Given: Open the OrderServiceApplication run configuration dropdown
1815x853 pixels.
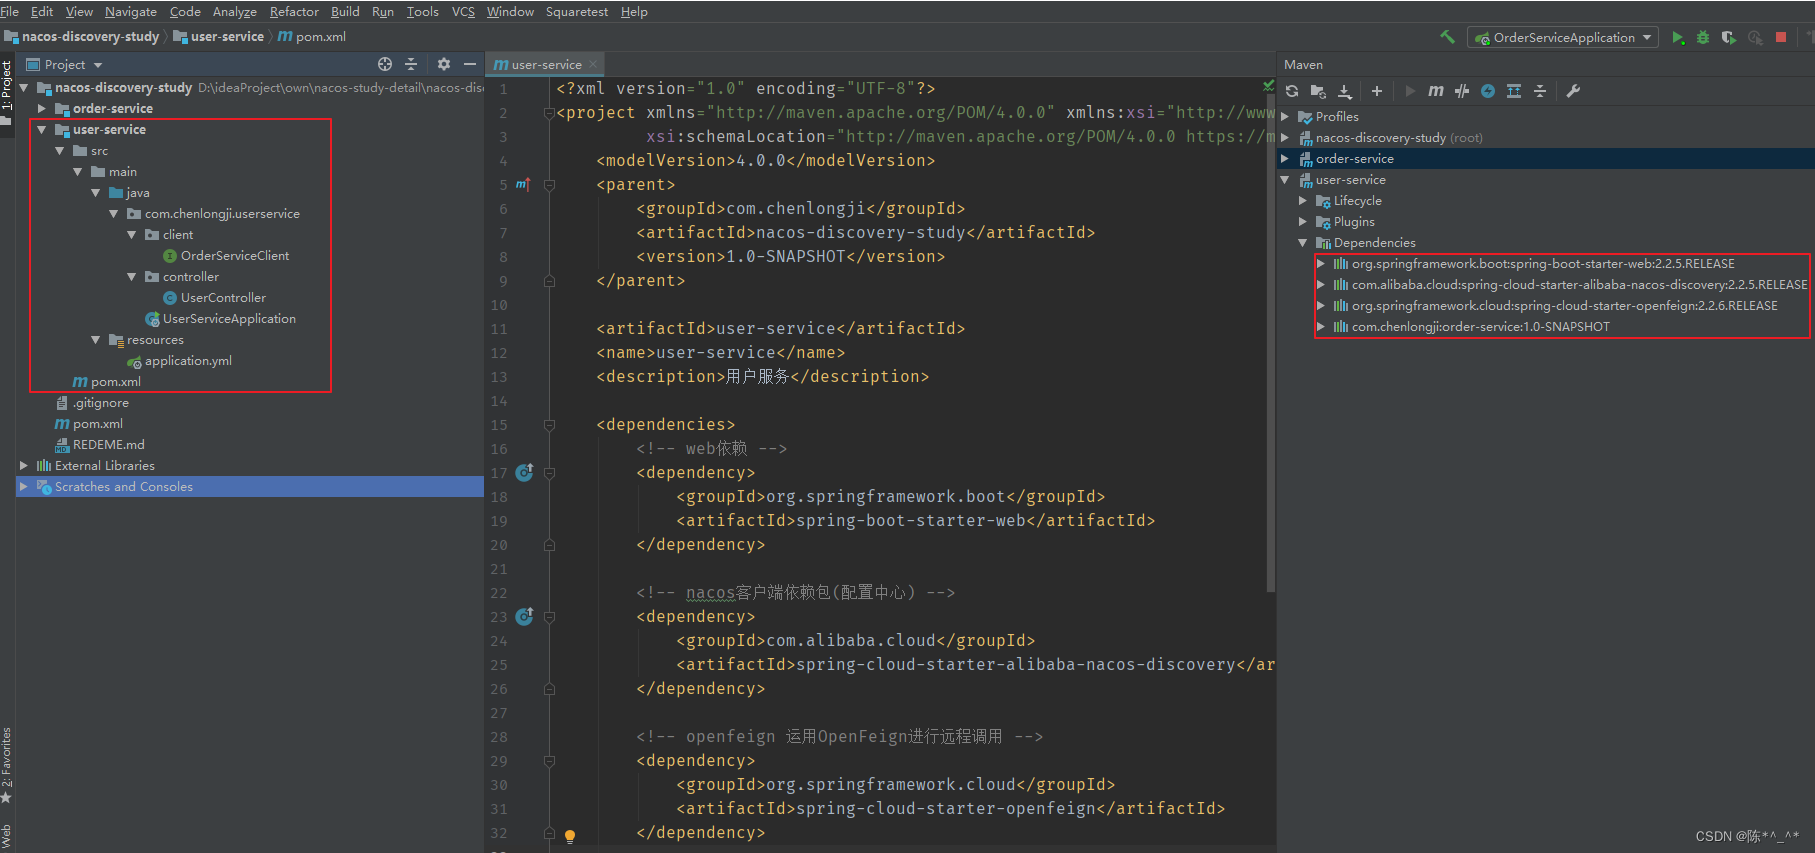Looking at the screenshot, I should coord(1562,37).
